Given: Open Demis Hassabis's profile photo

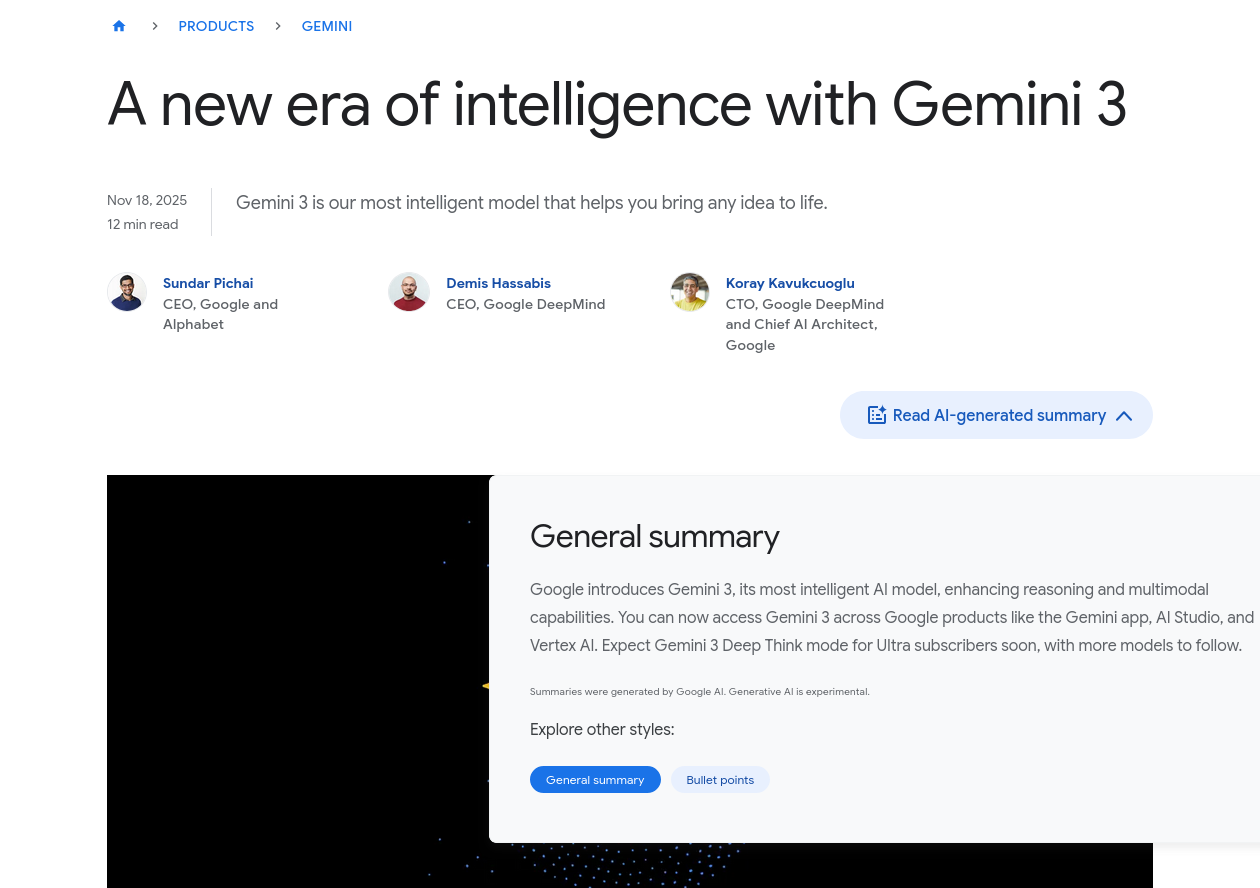Looking at the screenshot, I should point(409,292).
